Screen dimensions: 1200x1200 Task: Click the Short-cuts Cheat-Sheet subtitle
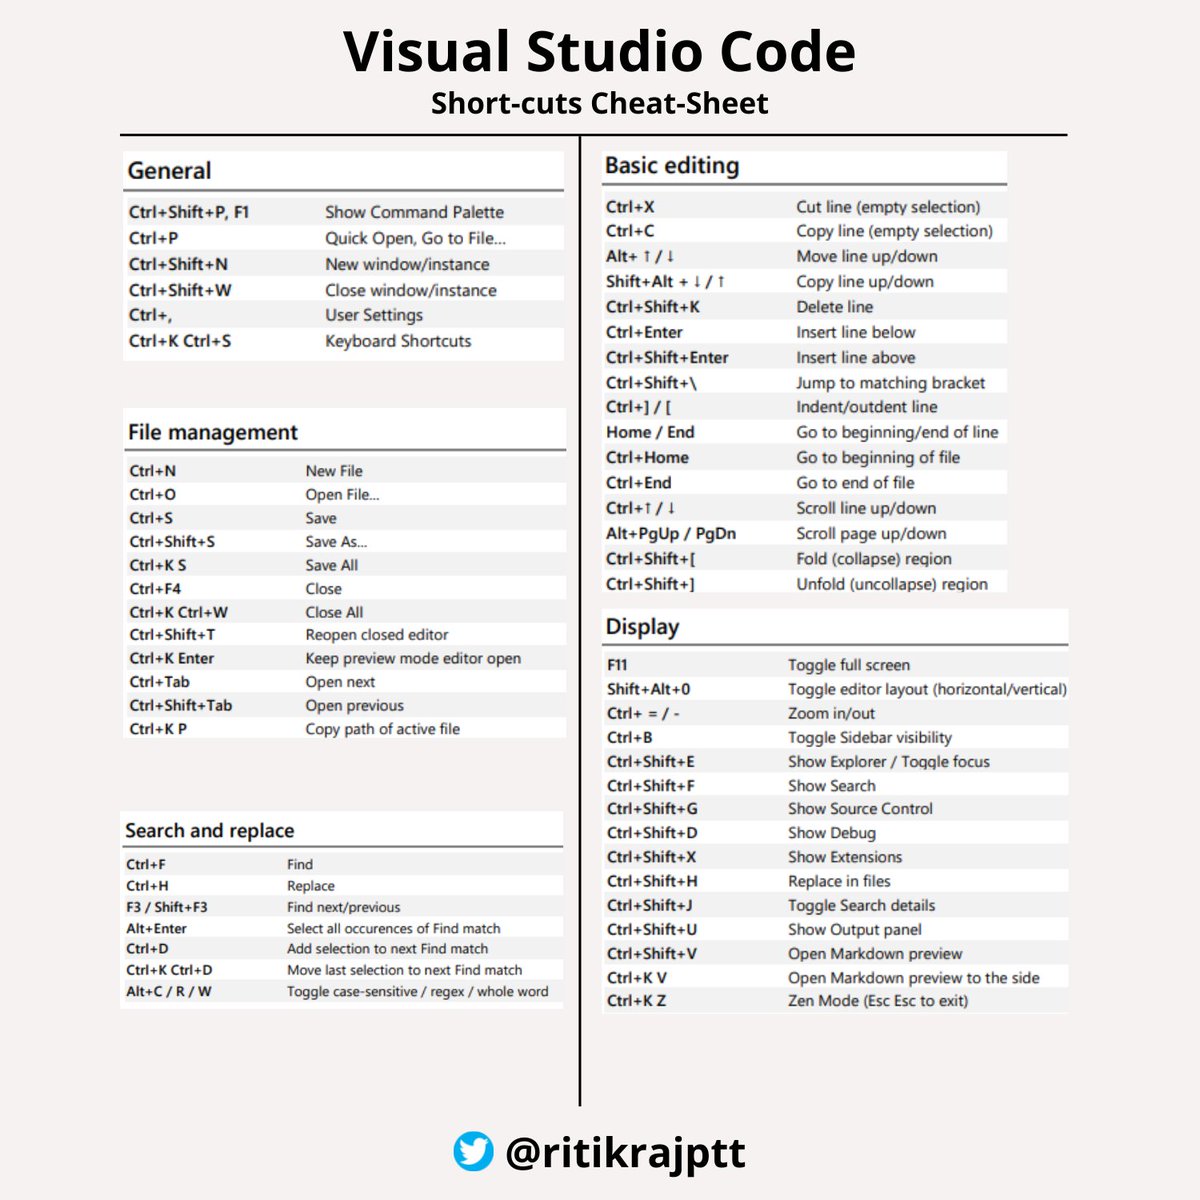tap(600, 103)
